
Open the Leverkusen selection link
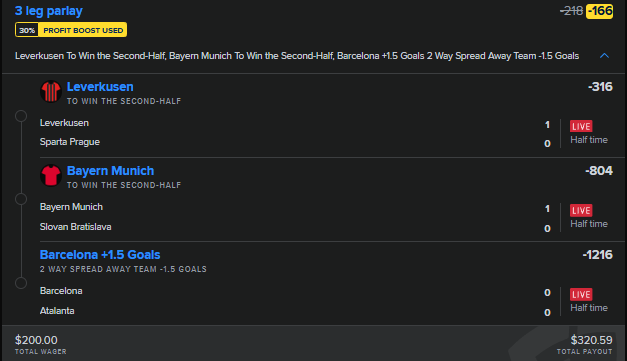(100, 87)
